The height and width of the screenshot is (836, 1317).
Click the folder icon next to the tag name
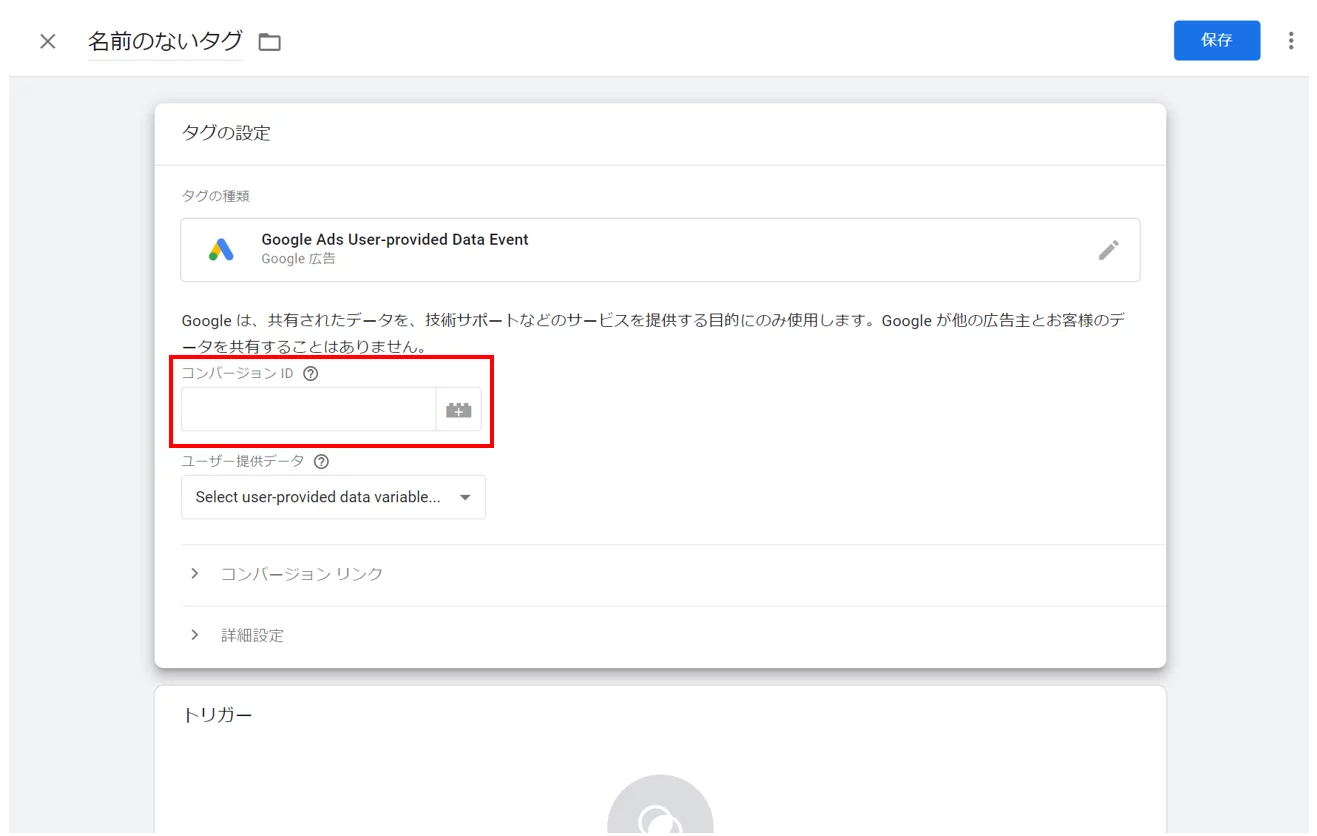pos(268,41)
